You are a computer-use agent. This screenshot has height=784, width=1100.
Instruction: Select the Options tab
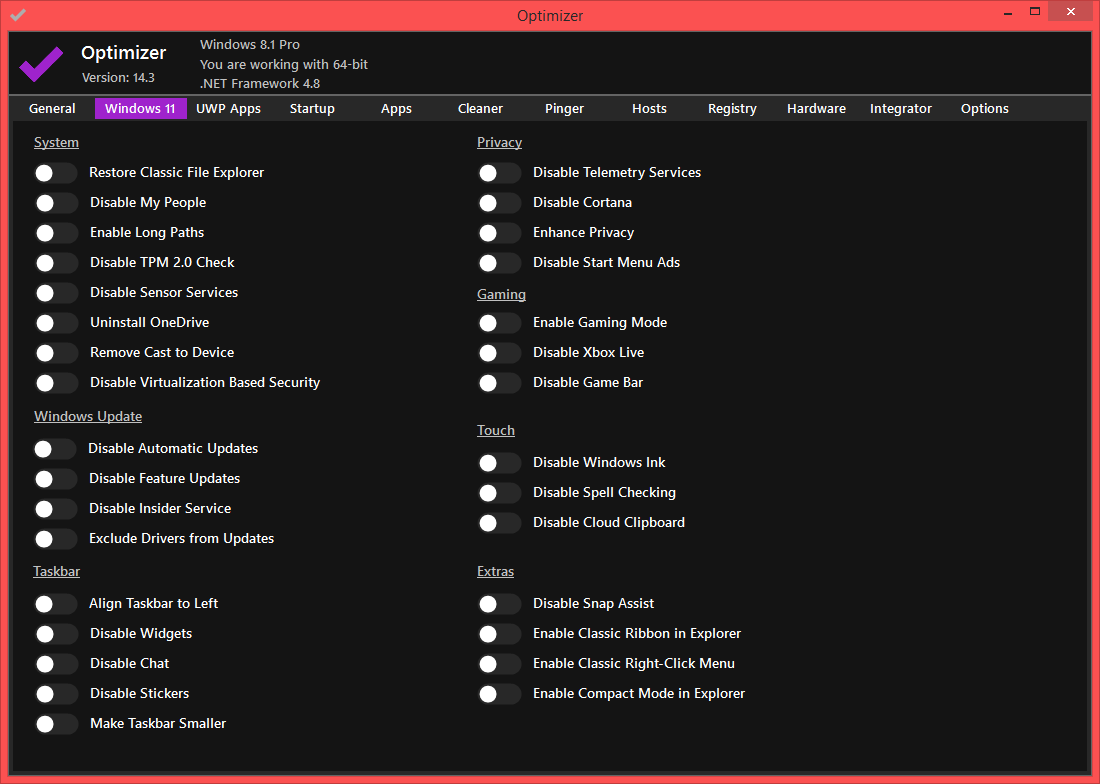point(984,109)
